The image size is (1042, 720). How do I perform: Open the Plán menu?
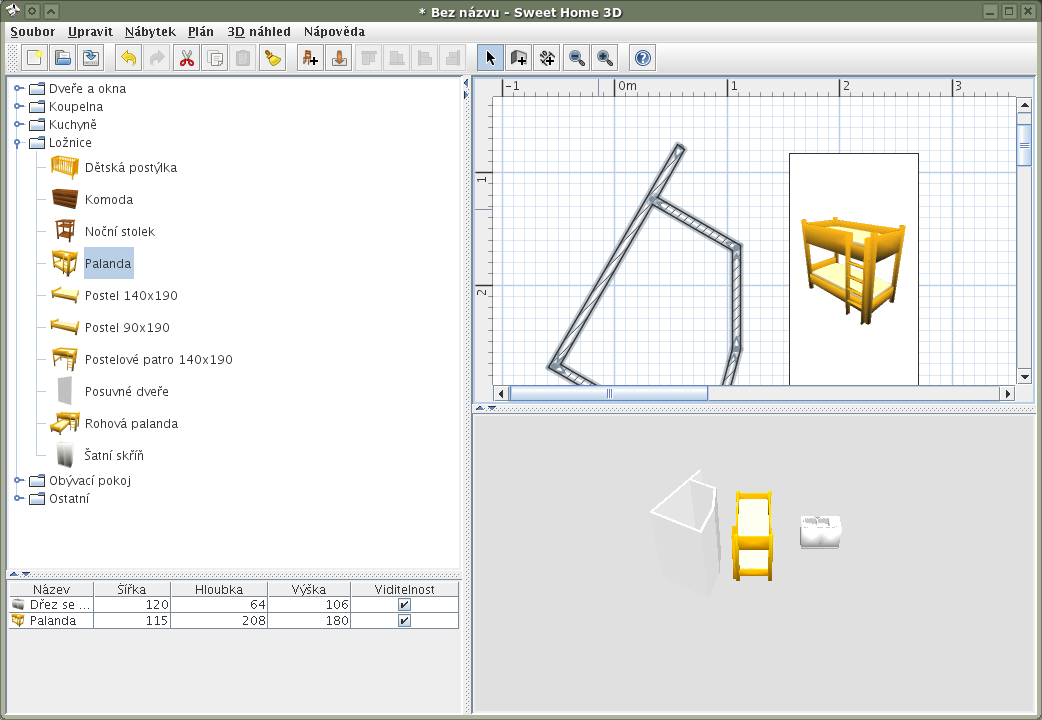click(x=201, y=31)
